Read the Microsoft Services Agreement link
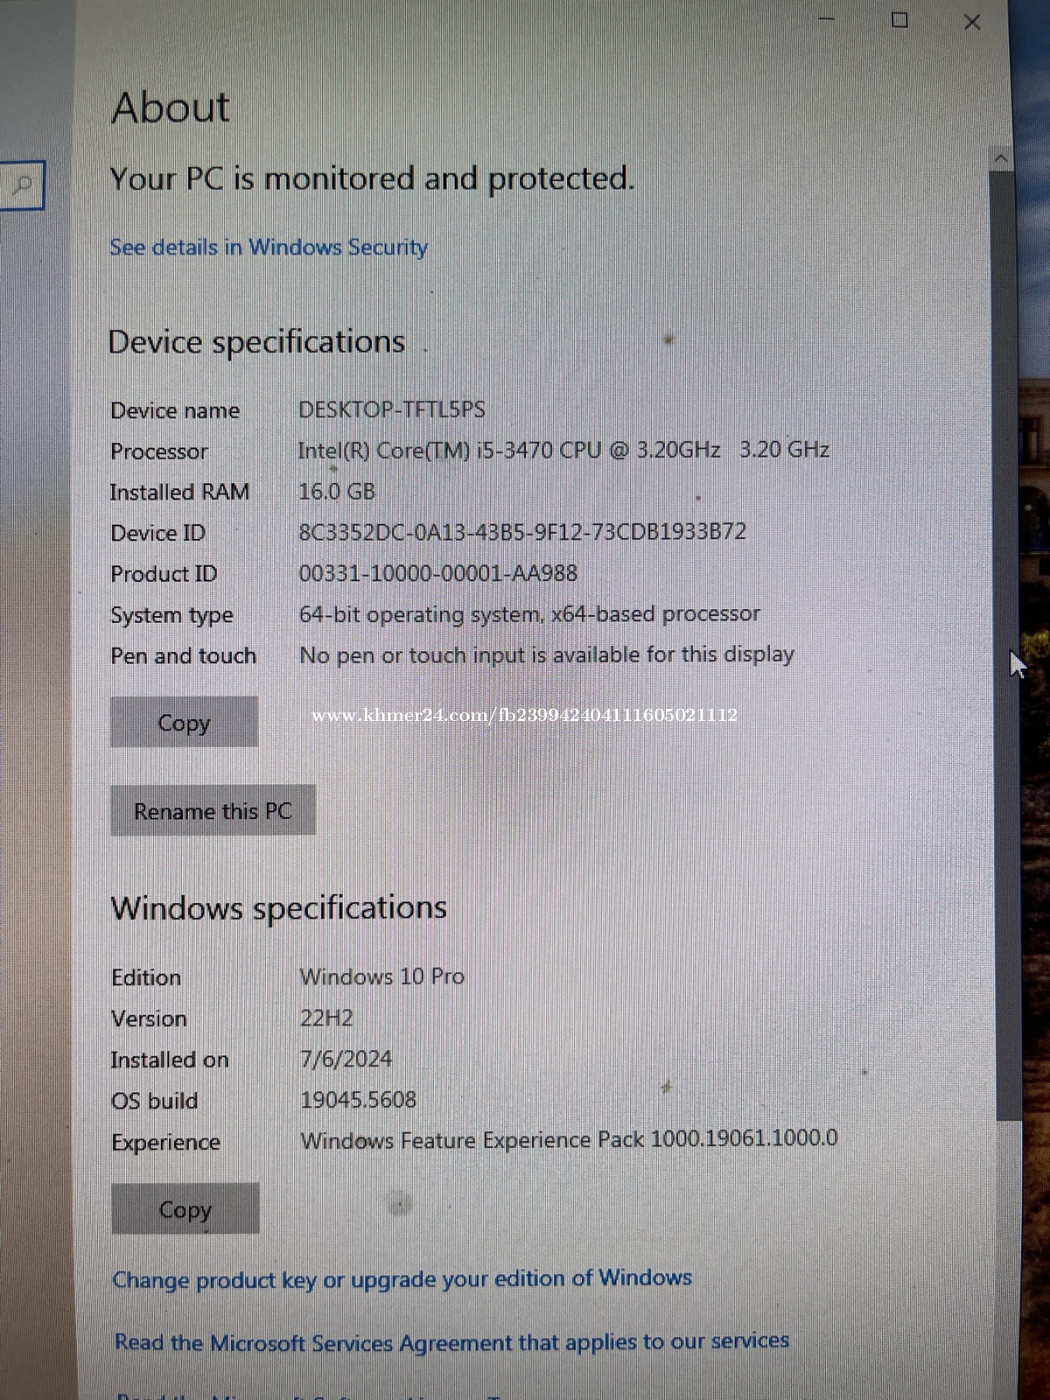Screen dimensions: 1050x1400 pos(452,1342)
